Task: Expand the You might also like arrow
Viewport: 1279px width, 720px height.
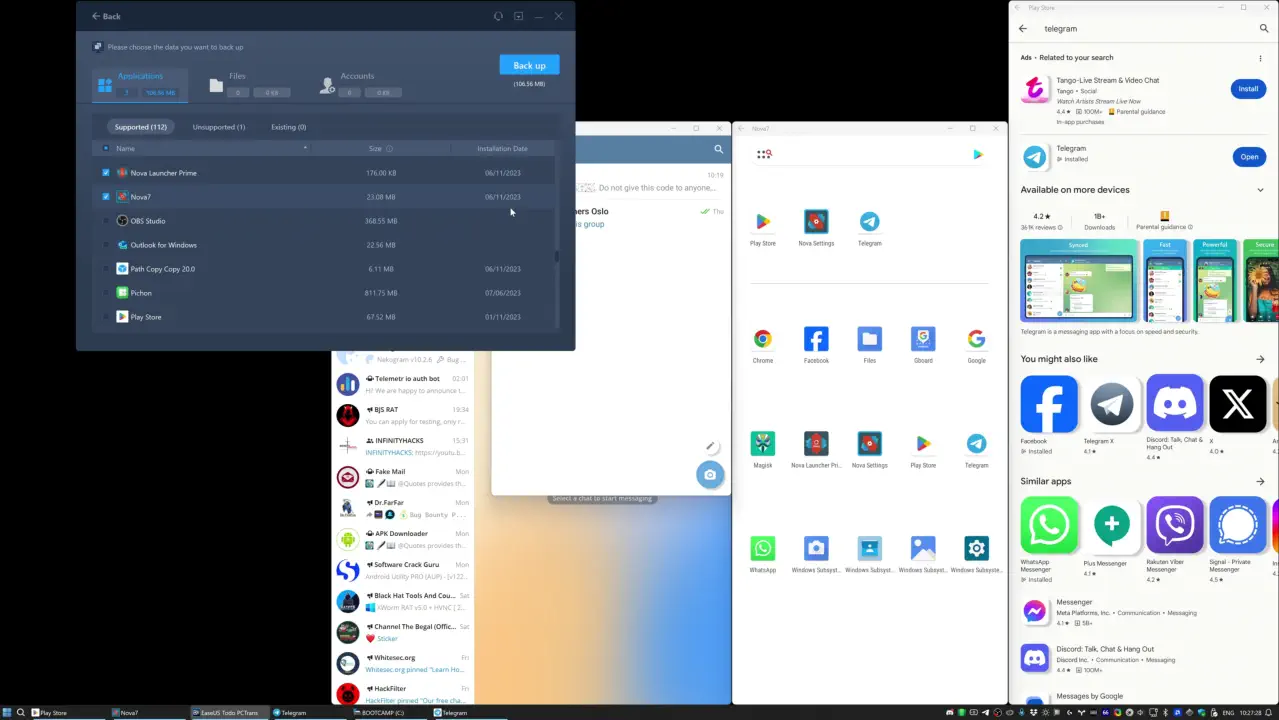Action: point(1260,359)
